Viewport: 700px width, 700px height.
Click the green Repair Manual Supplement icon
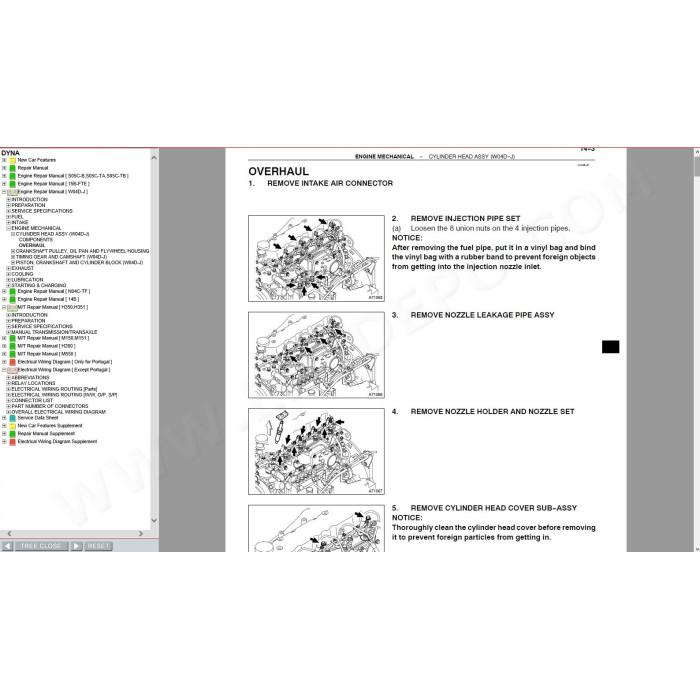click(12, 434)
